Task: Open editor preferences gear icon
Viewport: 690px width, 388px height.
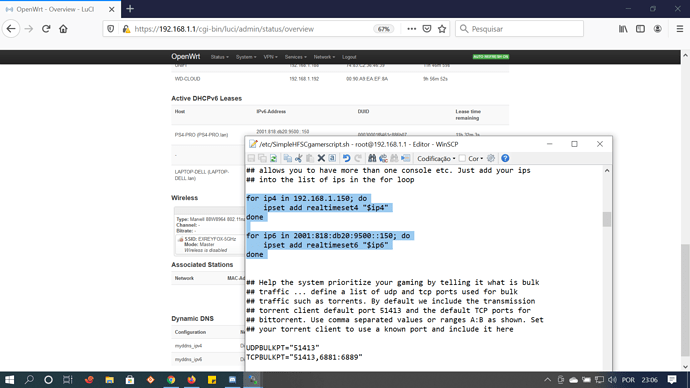Action: pos(491,158)
